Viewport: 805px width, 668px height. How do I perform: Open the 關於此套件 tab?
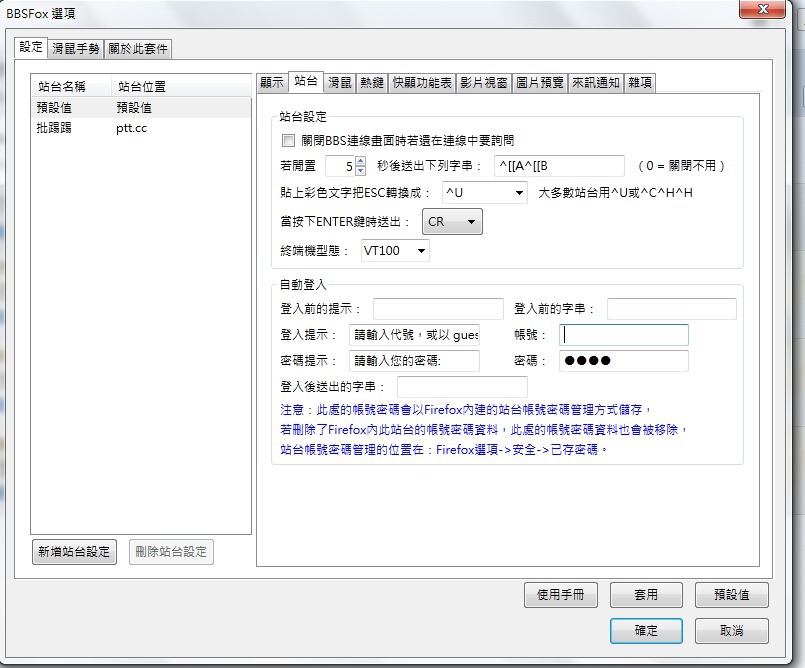pyautogui.click(x=138, y=49)
